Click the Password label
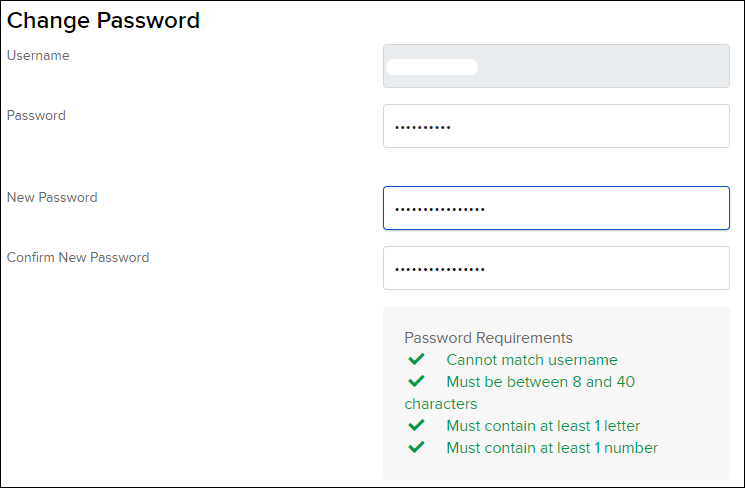Viewport: 745px width, 488px height. (x=36, y=115)
